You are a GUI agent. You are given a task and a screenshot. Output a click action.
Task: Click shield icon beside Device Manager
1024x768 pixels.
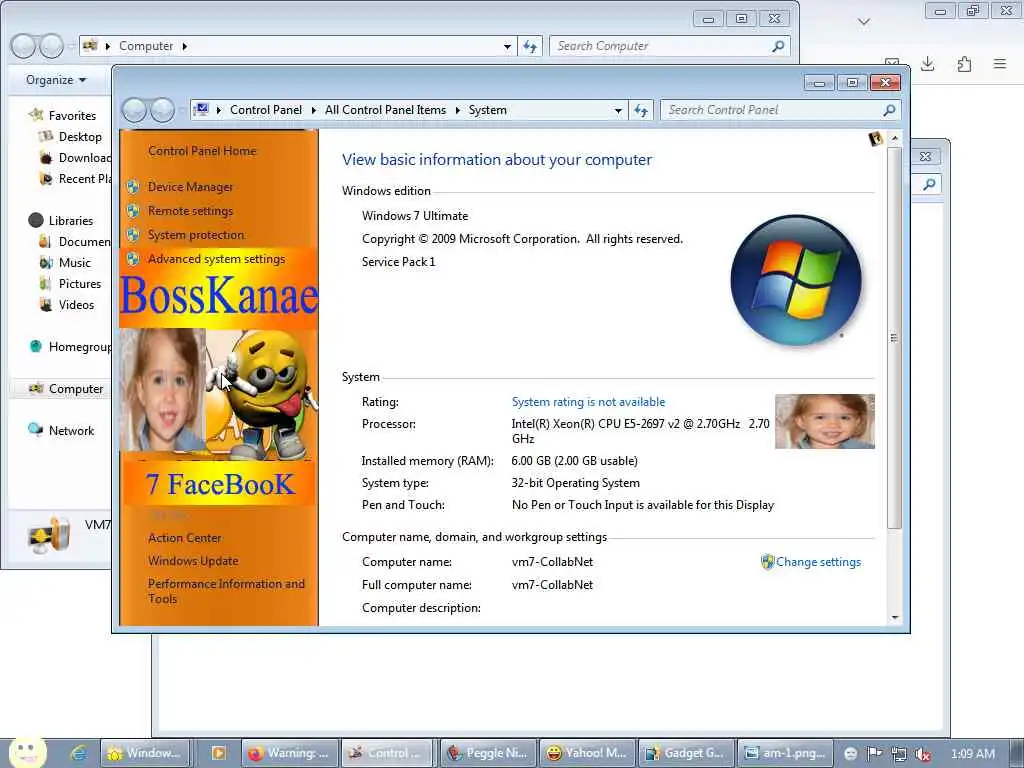click(133, 187)
